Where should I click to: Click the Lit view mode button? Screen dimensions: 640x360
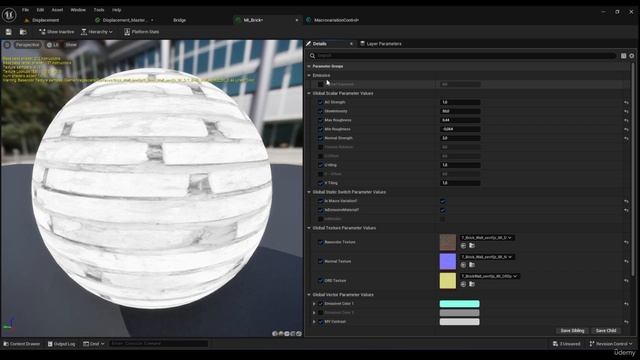[53, 45]
